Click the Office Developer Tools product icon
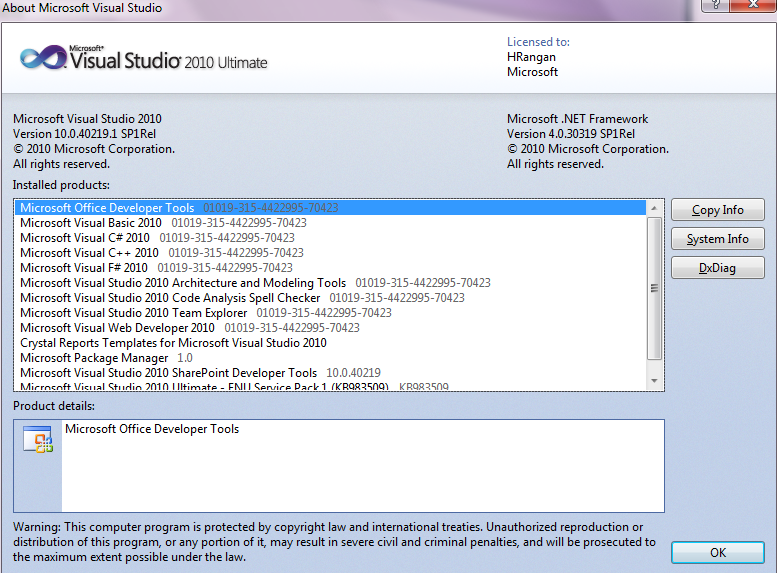 (x=38, y=441)
